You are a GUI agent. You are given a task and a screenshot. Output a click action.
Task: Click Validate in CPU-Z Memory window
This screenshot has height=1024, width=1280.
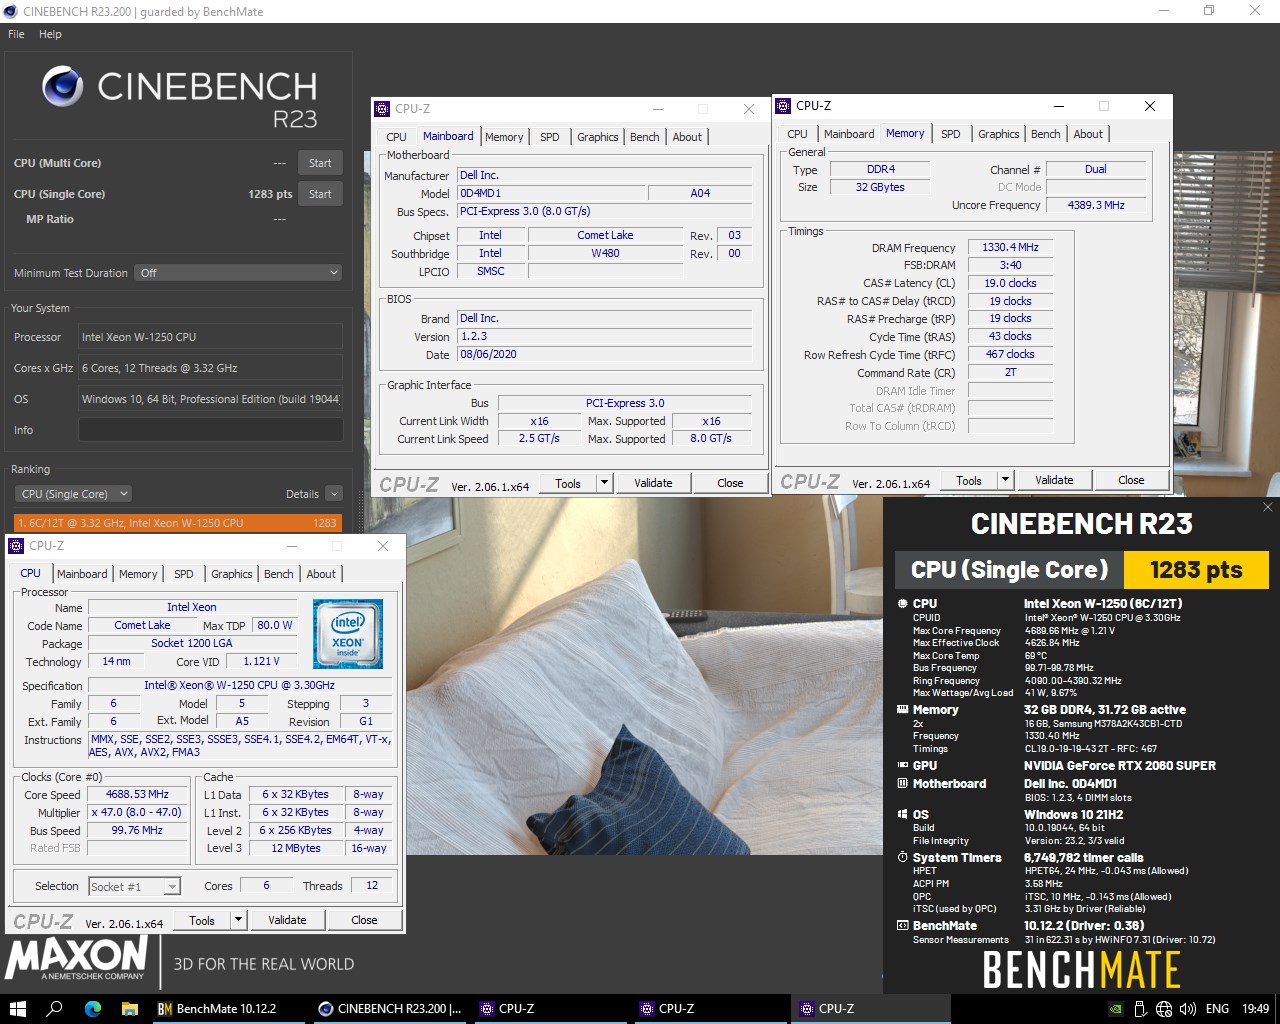pyautogui.click(x=1054, y=480)
